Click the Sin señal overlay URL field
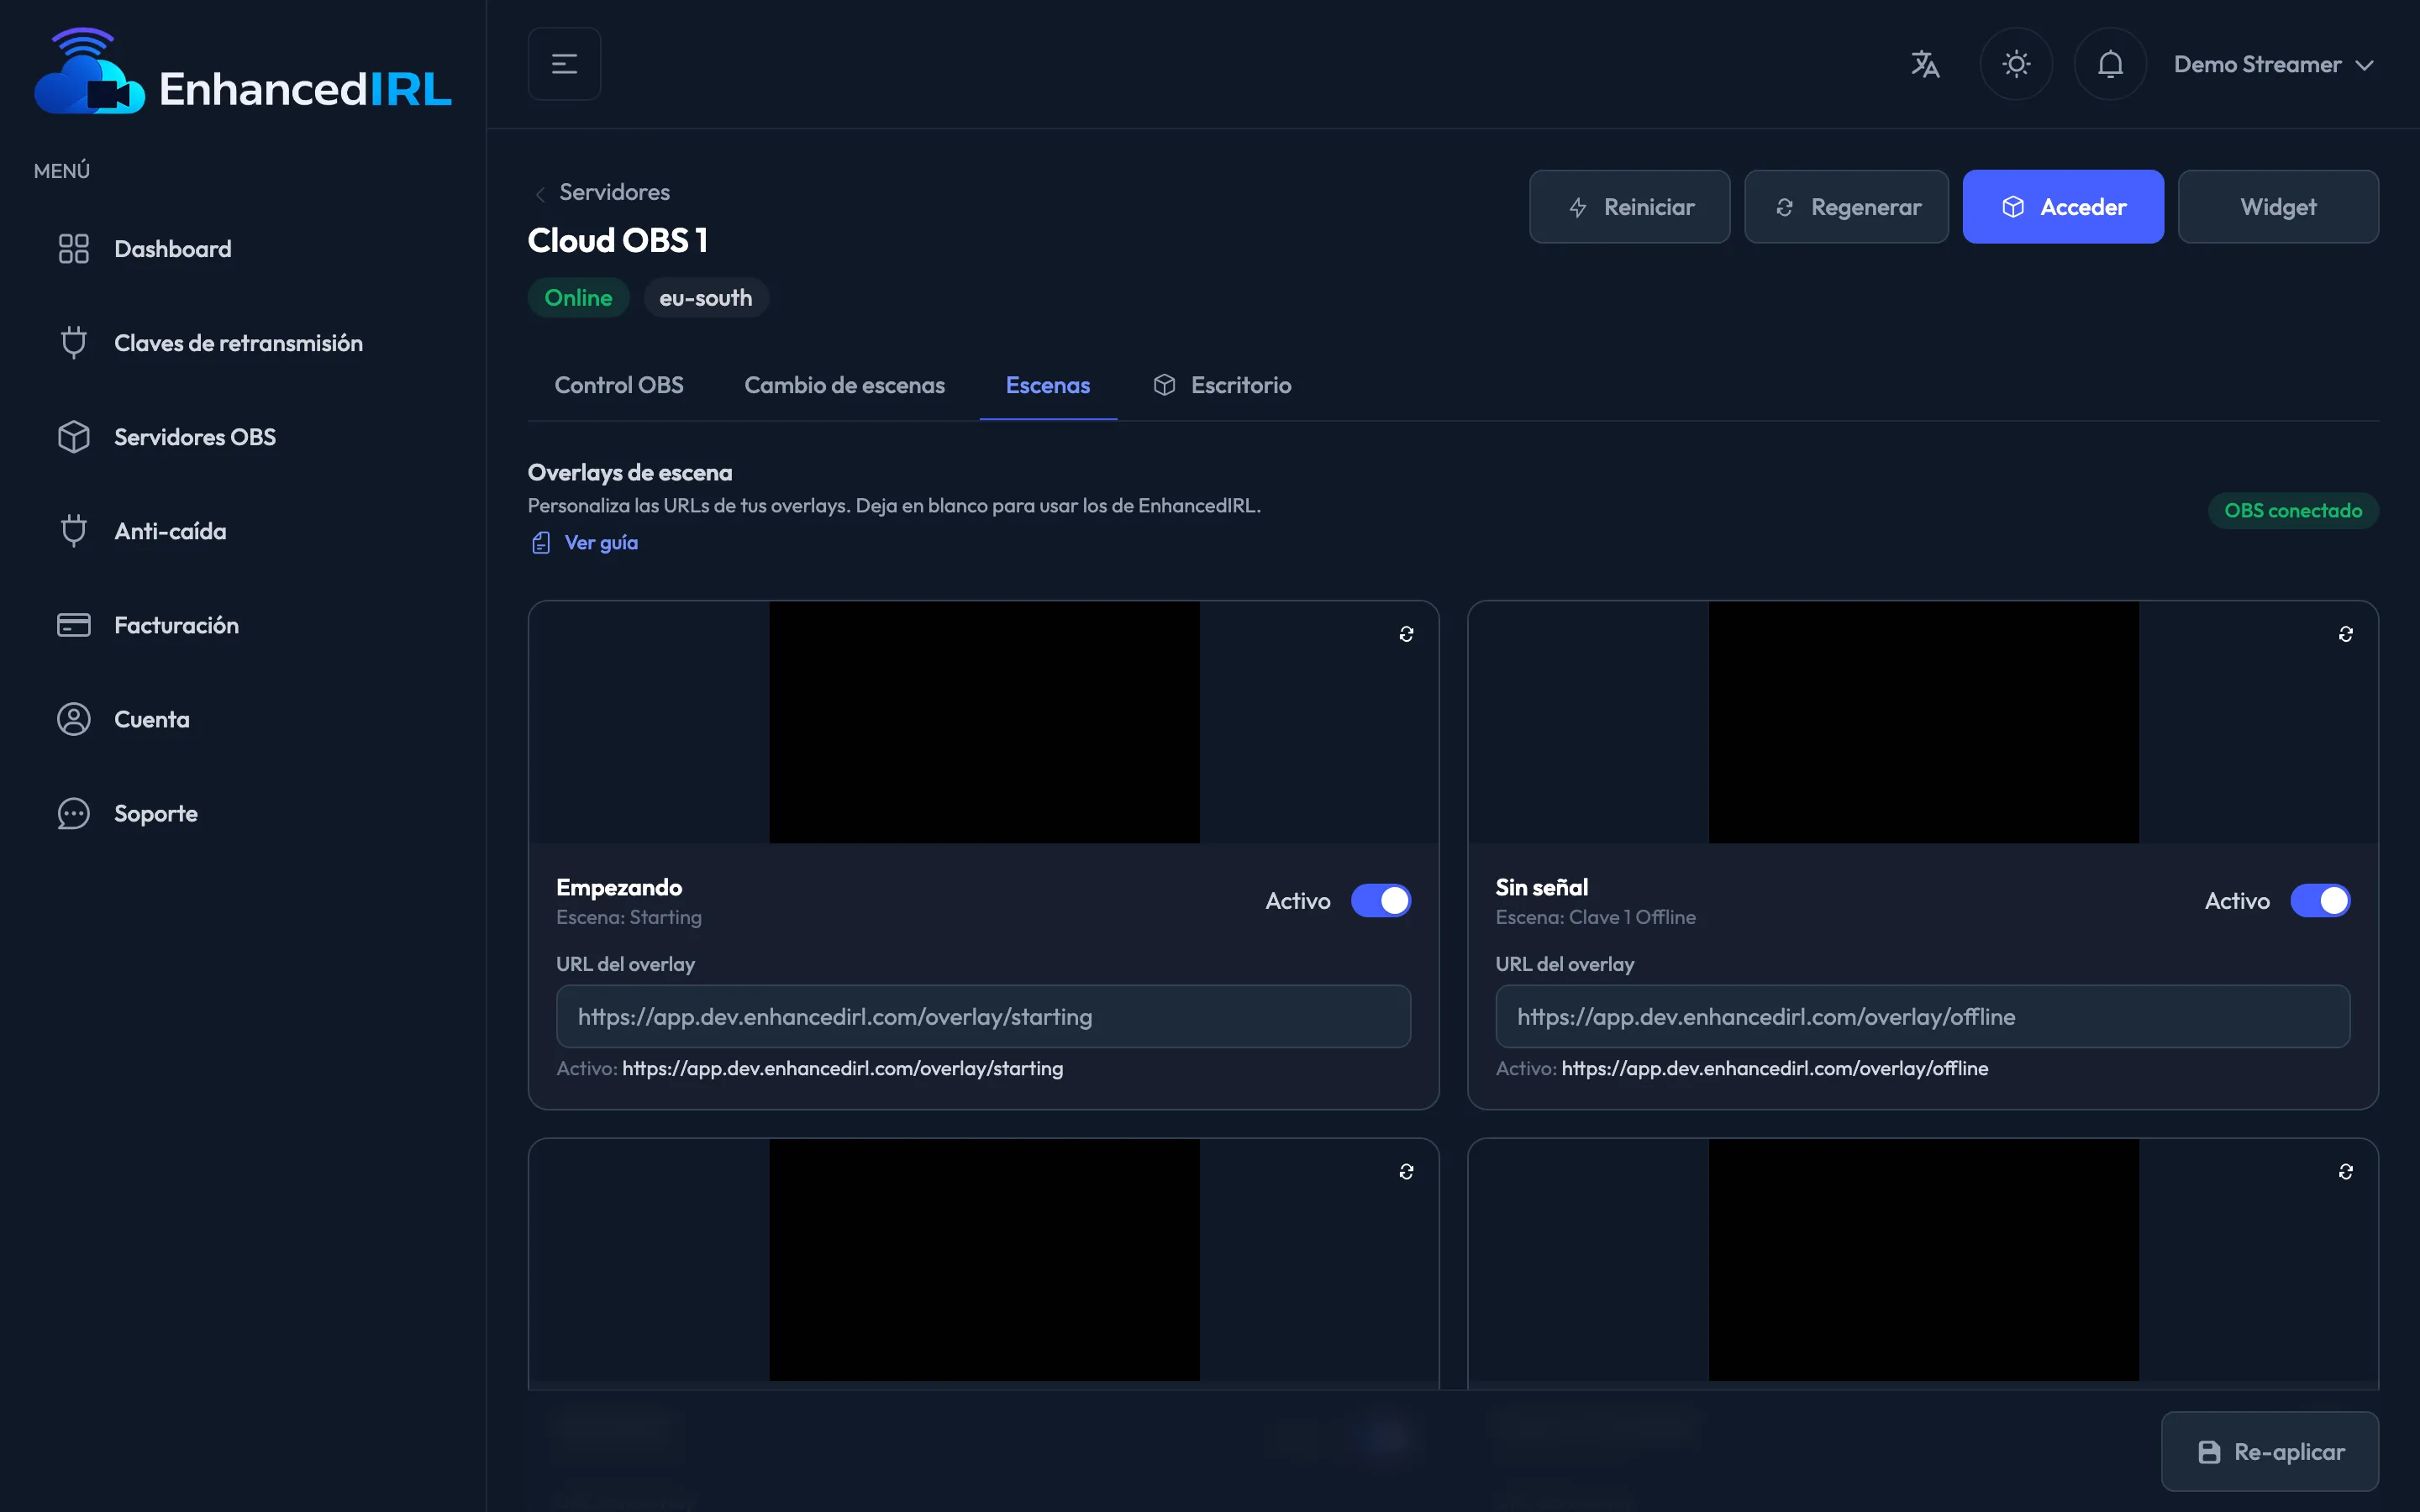 pyautogui.click(x=1922, y=1017)
